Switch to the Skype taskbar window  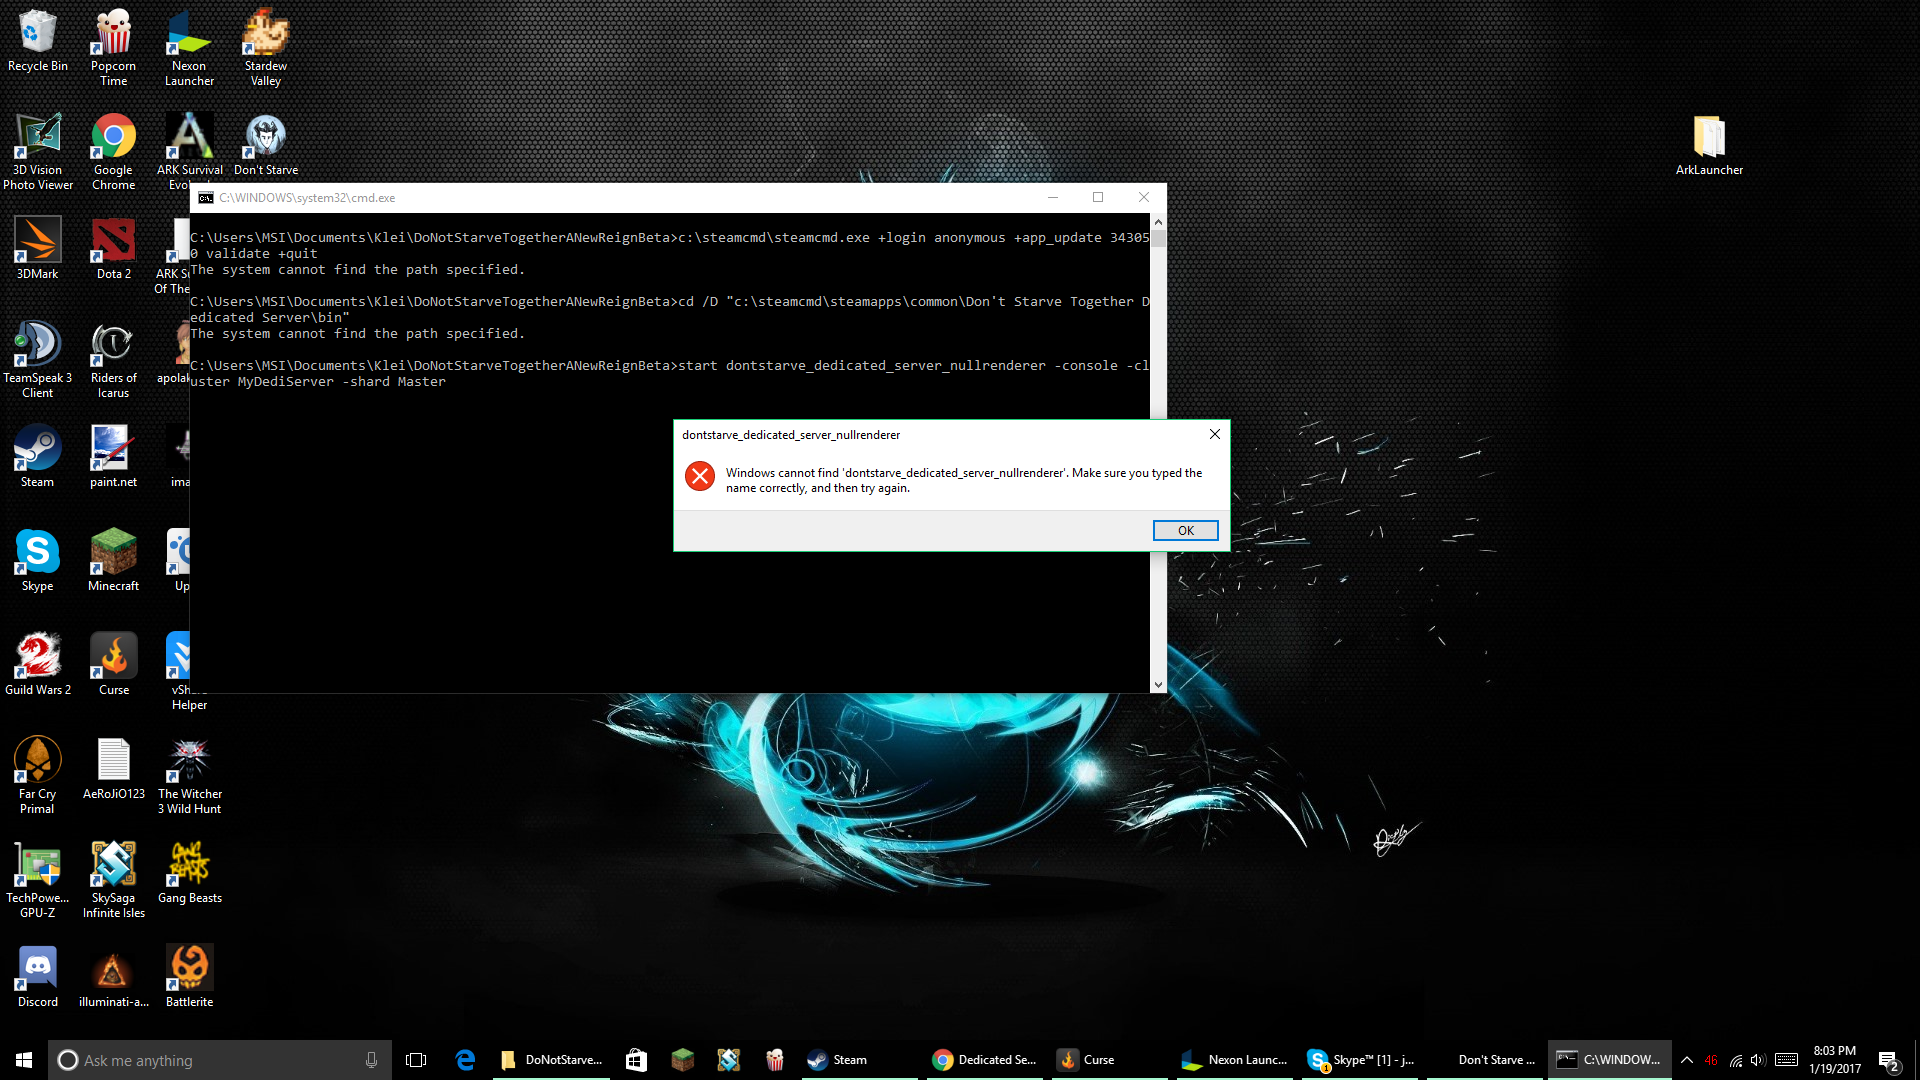[1362, 1060]
